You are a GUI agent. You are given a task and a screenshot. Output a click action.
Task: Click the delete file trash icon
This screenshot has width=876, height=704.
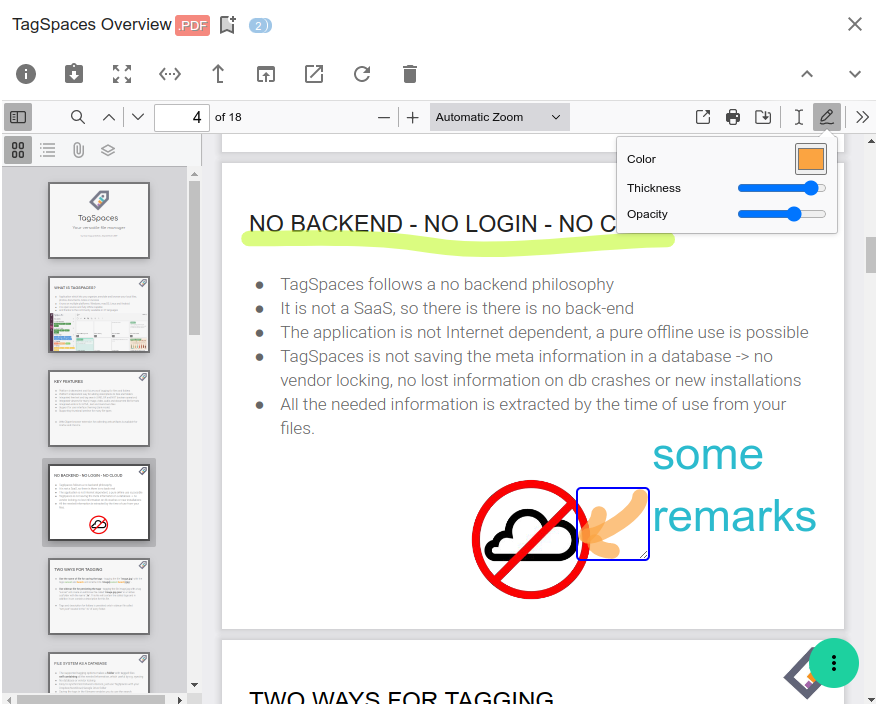[410, 74]
